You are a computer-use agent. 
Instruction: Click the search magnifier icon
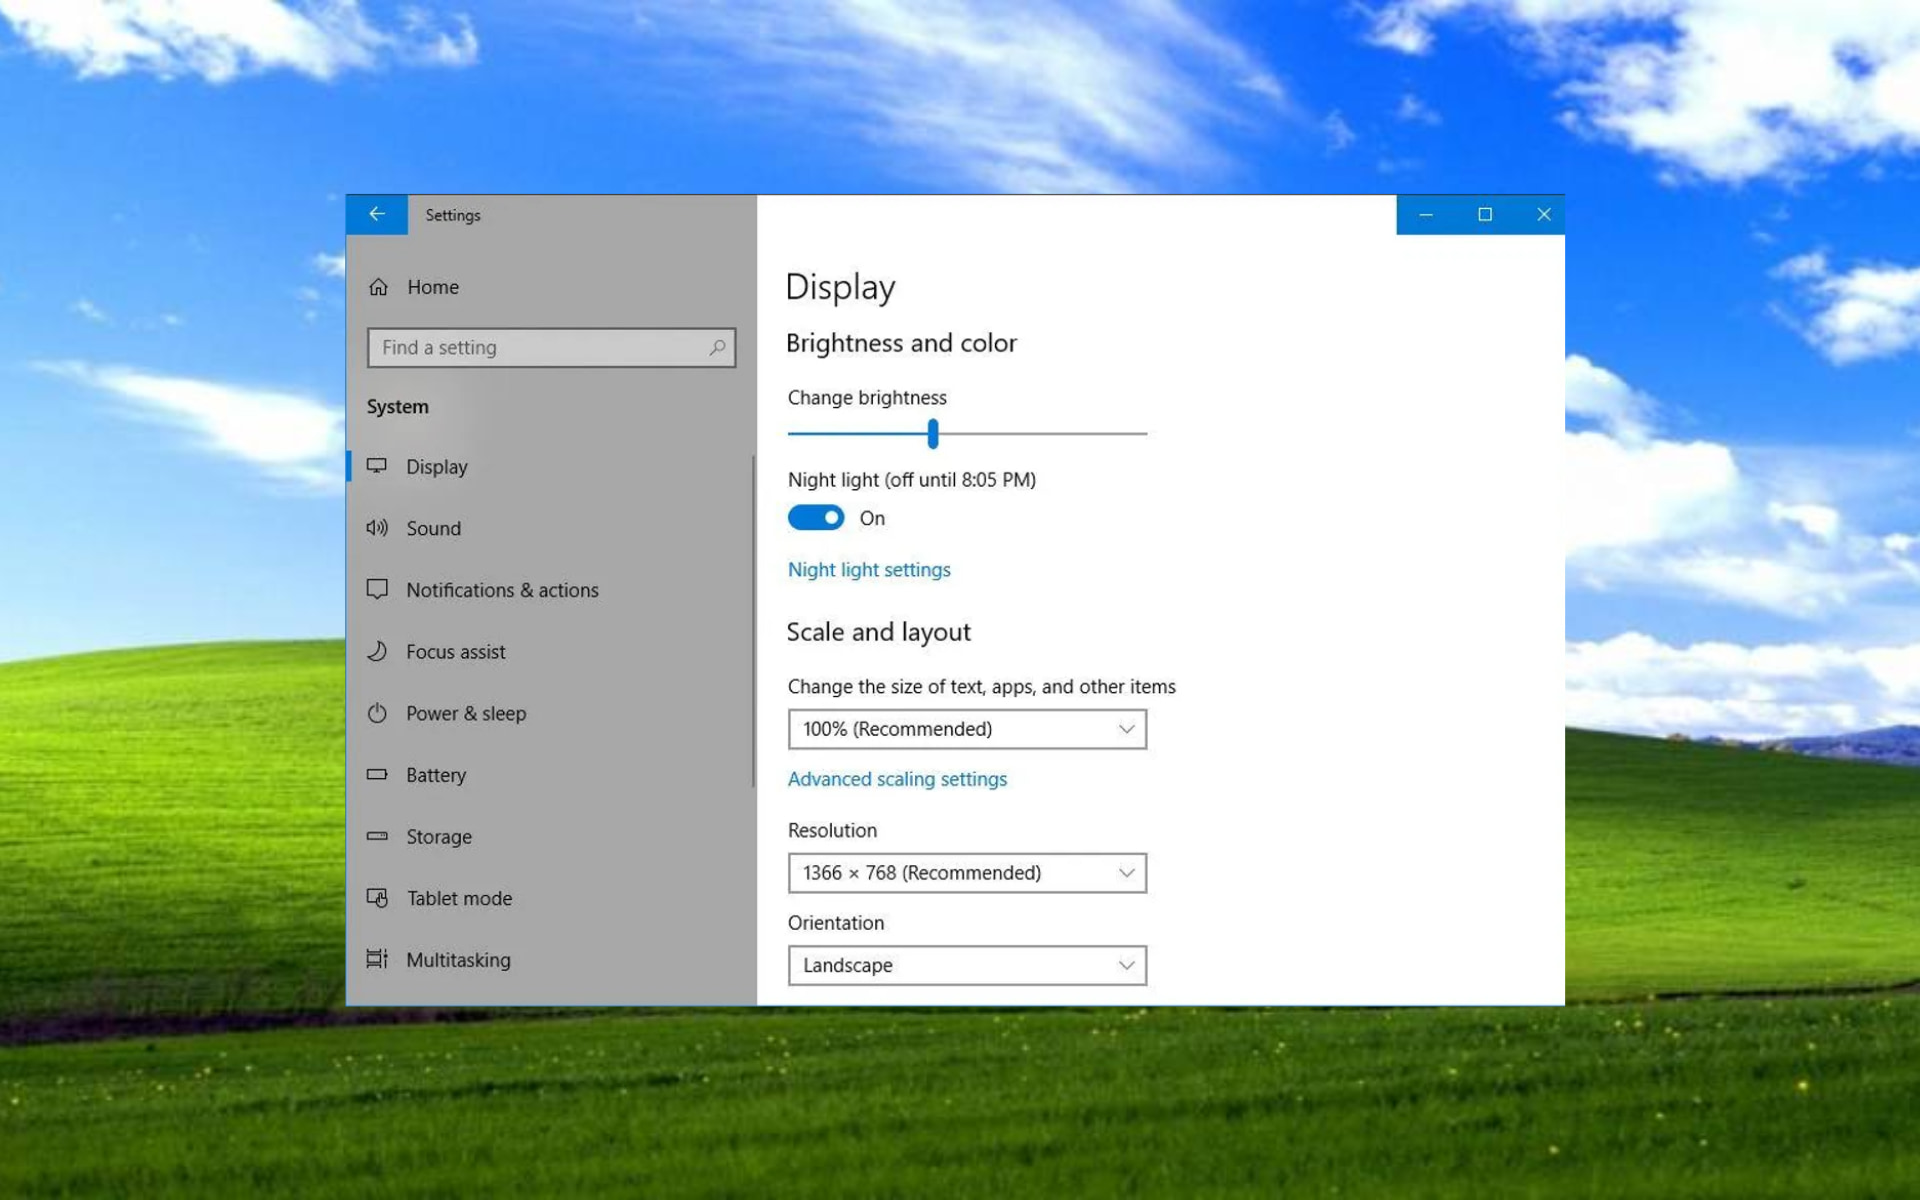pyautogui.click(x=717, y=347)
